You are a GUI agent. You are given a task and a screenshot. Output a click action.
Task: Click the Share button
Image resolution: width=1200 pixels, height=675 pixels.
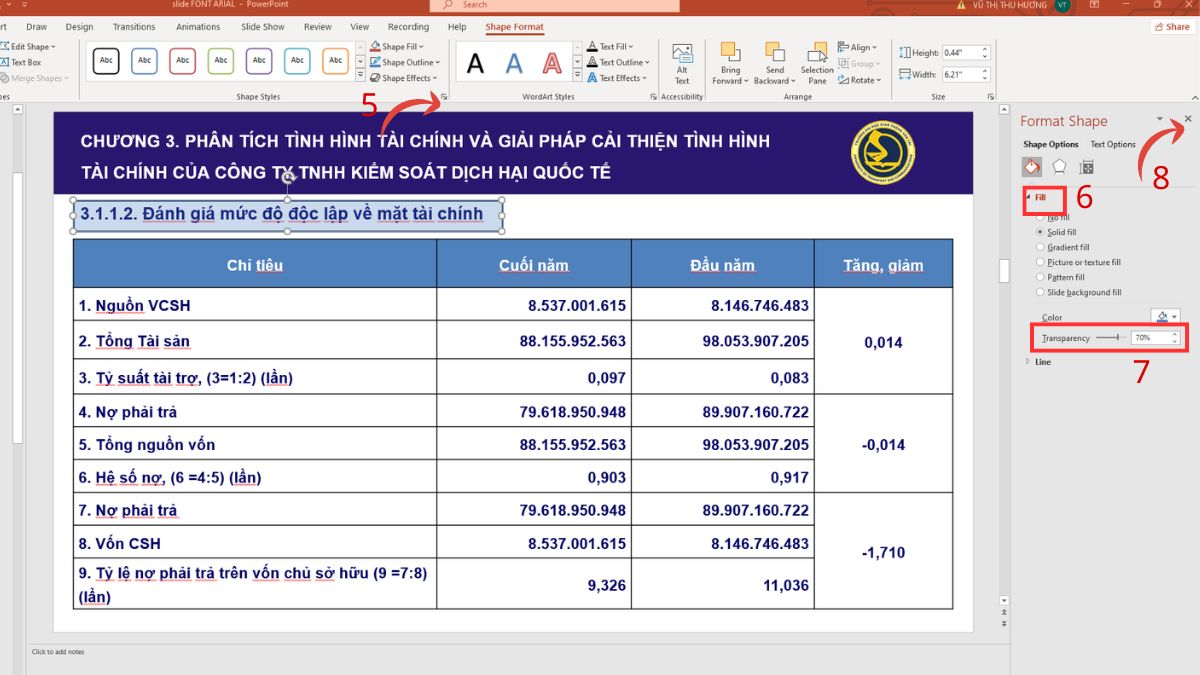click(1171, 26)
